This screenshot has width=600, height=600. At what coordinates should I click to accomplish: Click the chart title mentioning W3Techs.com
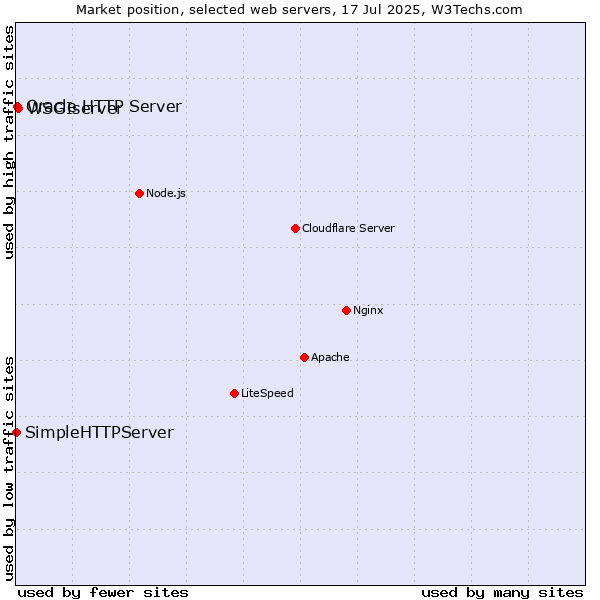coord(299,10)
